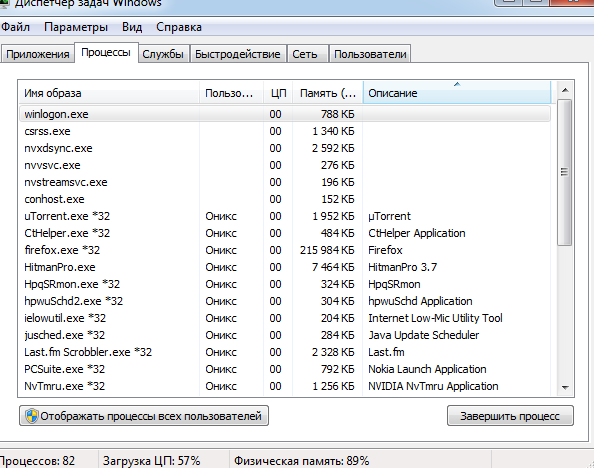
Task: Sort by Память column header
Action: pos(328,93)
